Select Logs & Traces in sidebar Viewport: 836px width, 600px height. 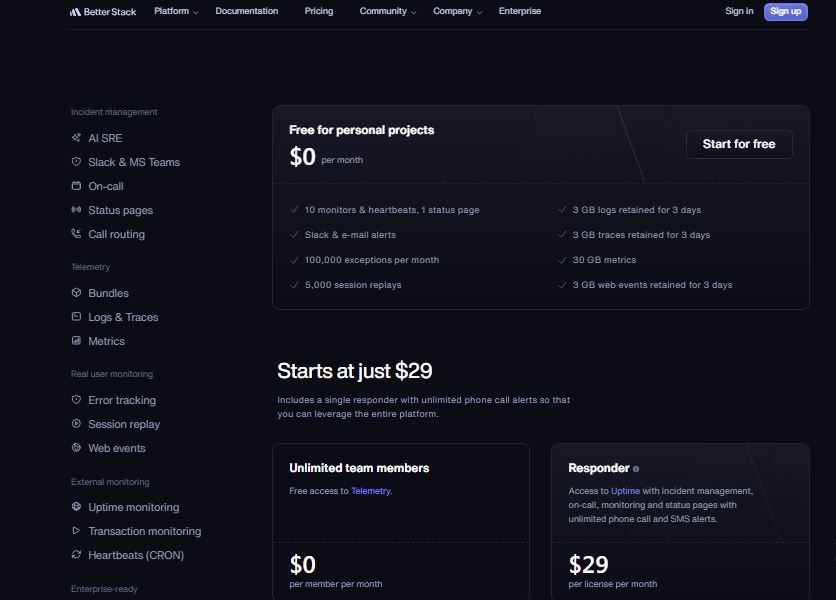[x=123, y=317]
